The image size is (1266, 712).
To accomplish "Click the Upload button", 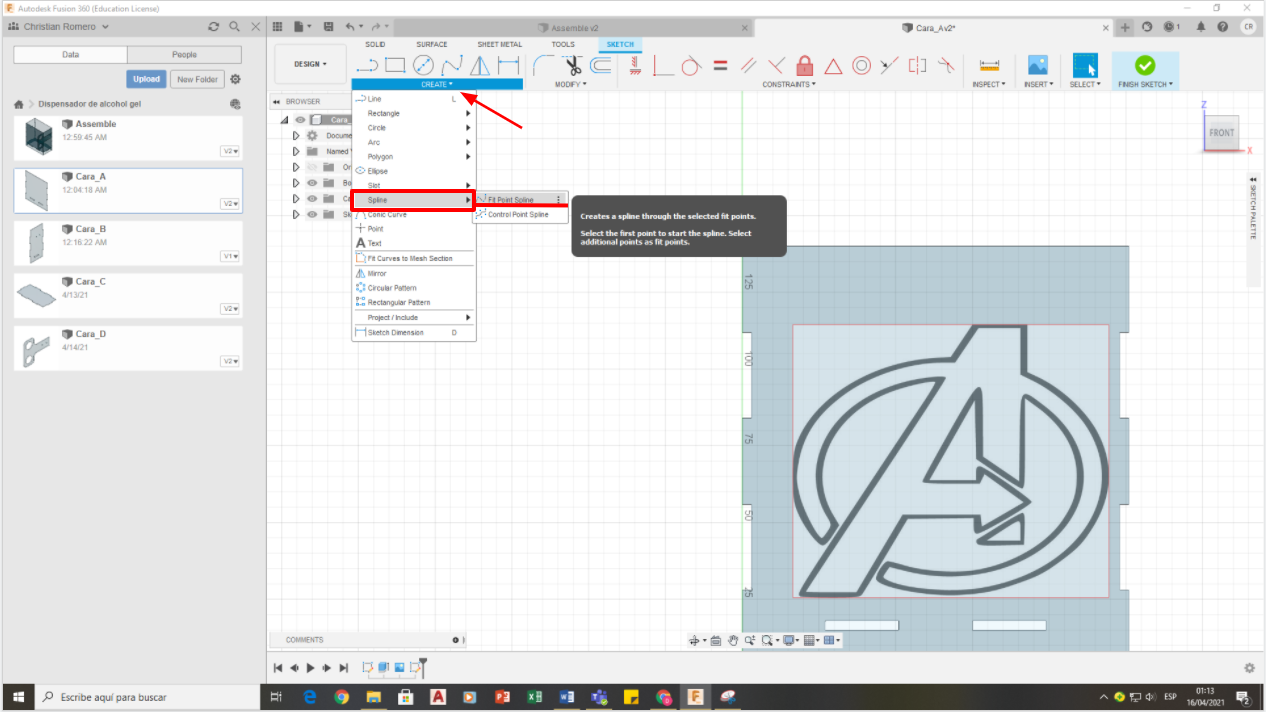I will (146, 79).
